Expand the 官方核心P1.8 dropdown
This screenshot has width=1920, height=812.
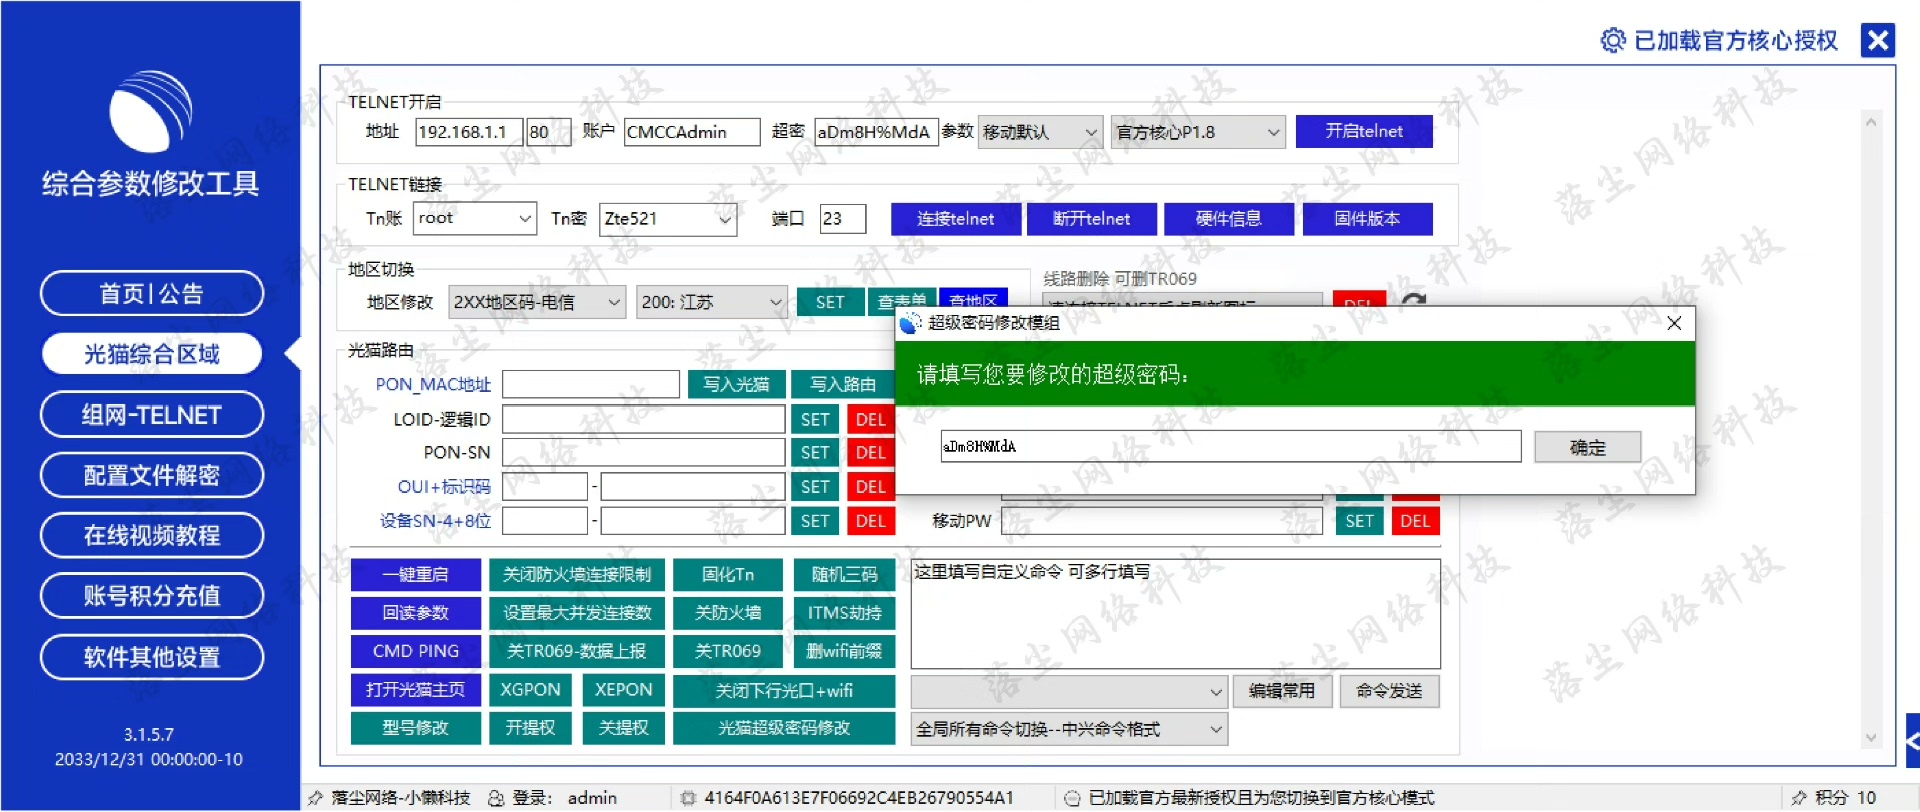1273,132
